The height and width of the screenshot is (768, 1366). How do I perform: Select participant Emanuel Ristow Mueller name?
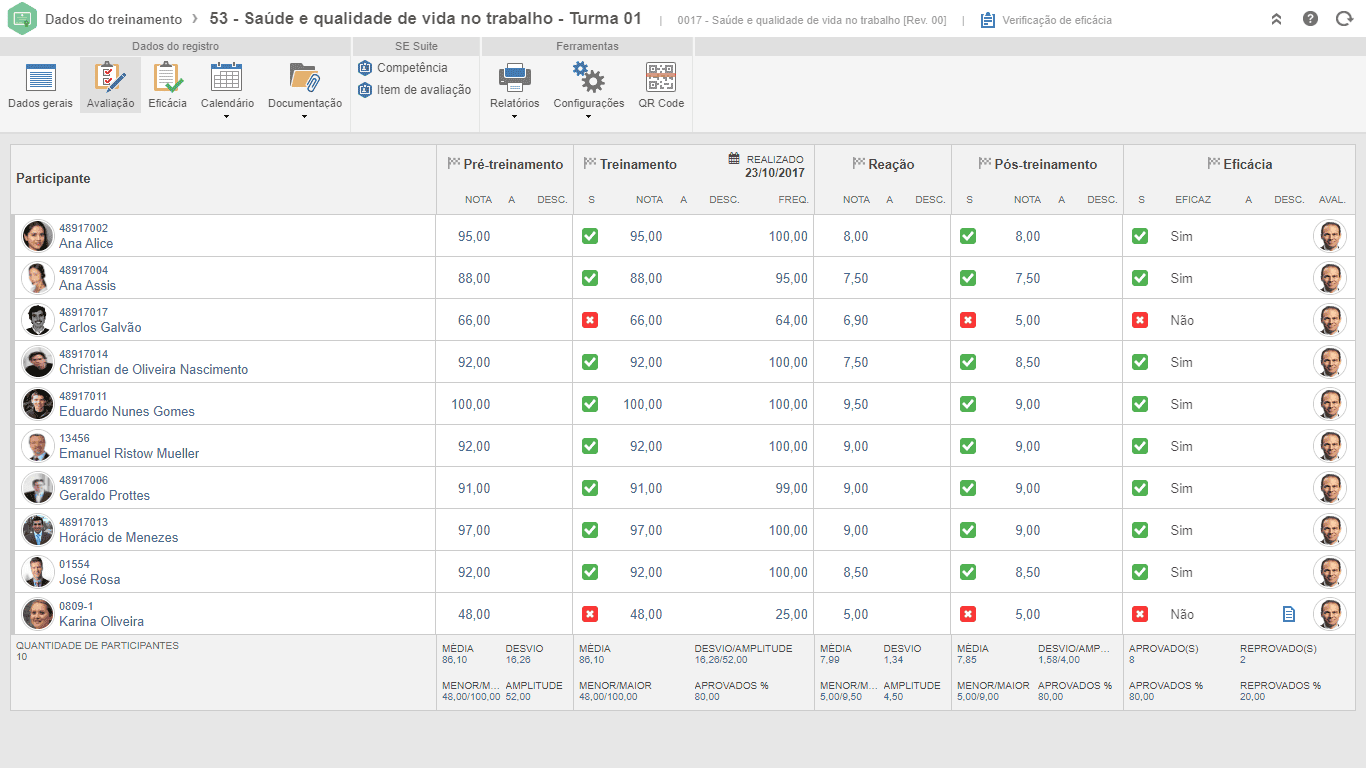click(129, 453)
